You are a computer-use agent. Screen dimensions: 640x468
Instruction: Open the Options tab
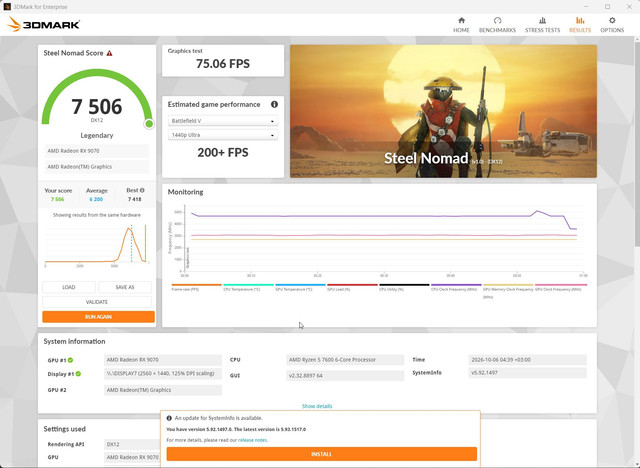612,24
